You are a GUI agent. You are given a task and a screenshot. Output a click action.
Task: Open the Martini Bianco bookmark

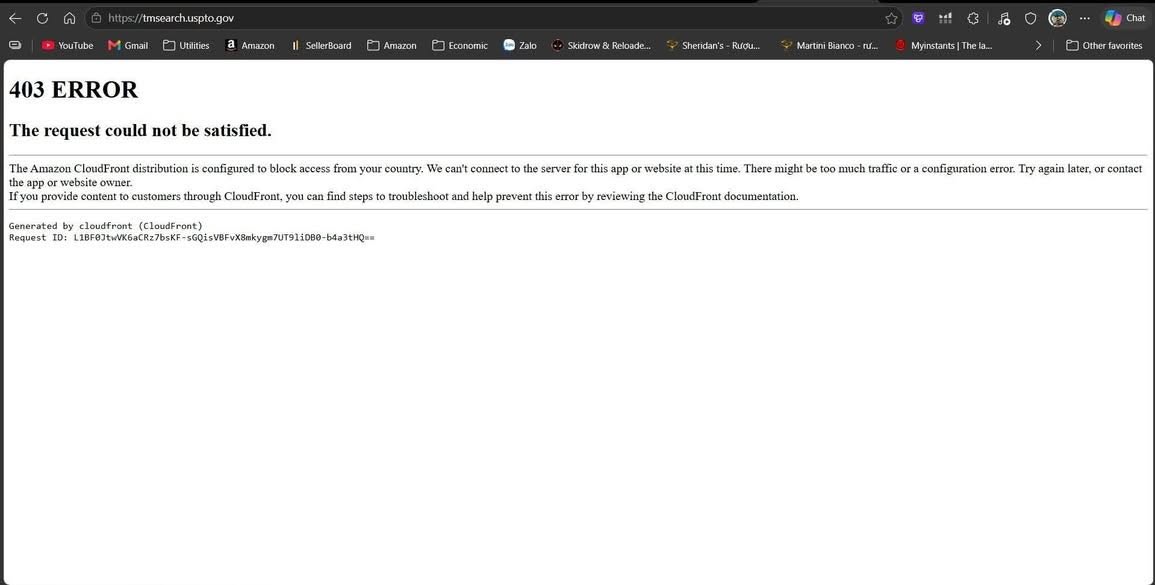click(x=829, y=46)
